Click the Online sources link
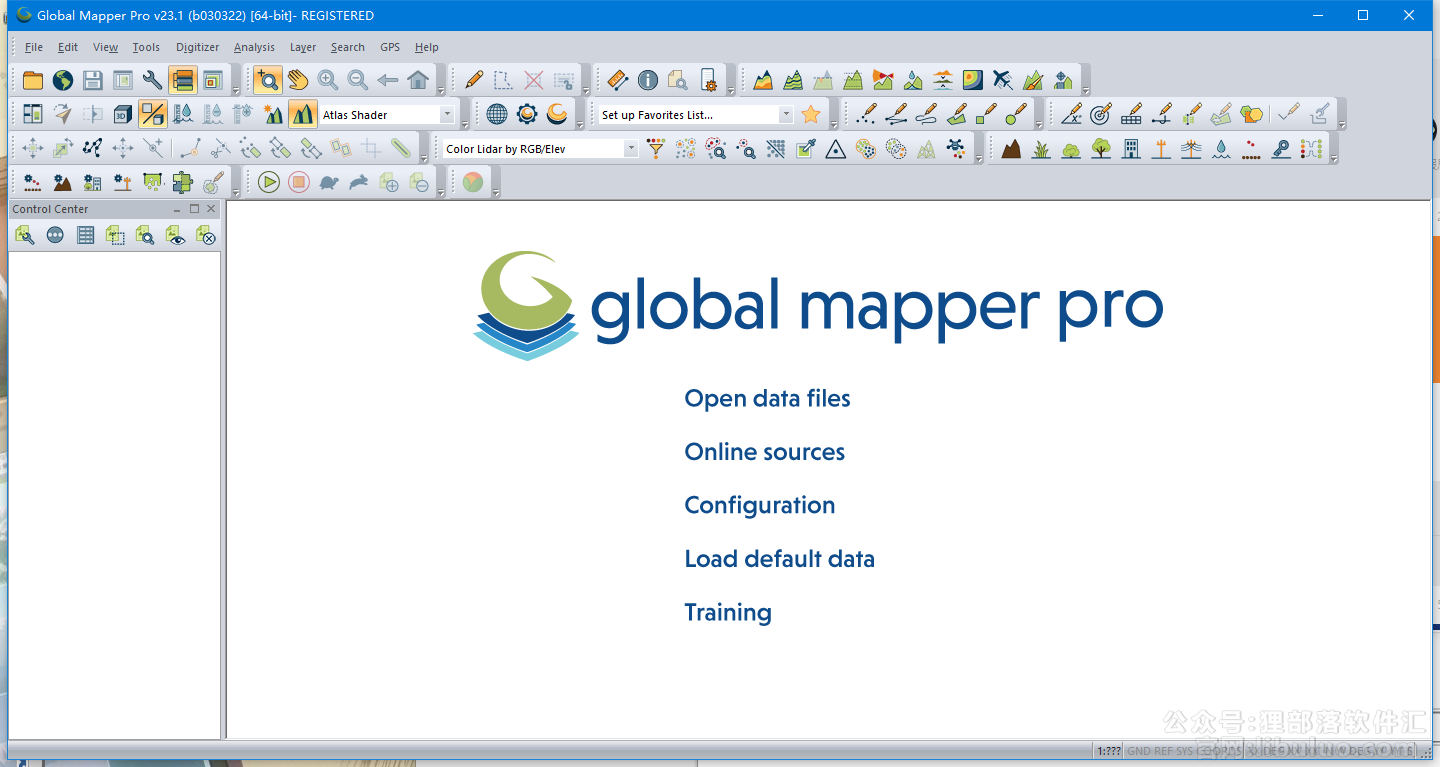The image size is (1440, 767). coord(765,452)
